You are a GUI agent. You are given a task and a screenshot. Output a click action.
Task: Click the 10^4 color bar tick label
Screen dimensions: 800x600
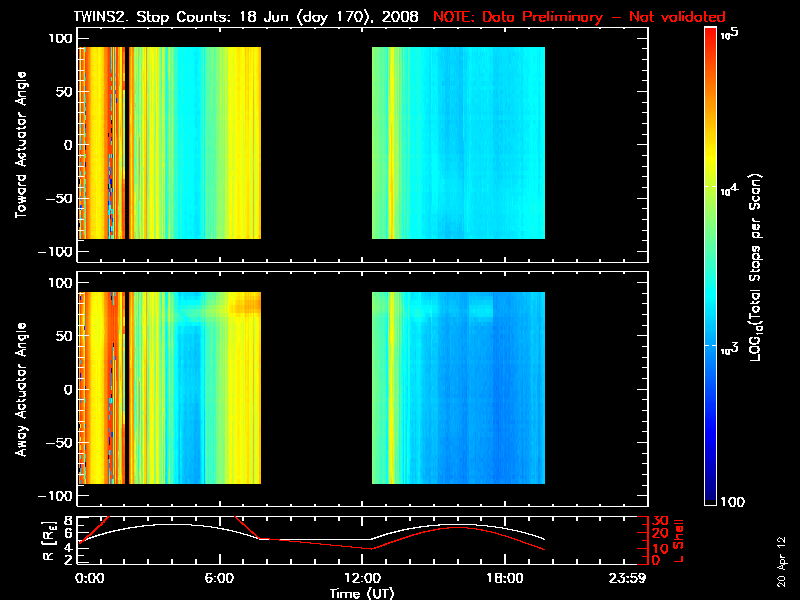tap(729, 187)
